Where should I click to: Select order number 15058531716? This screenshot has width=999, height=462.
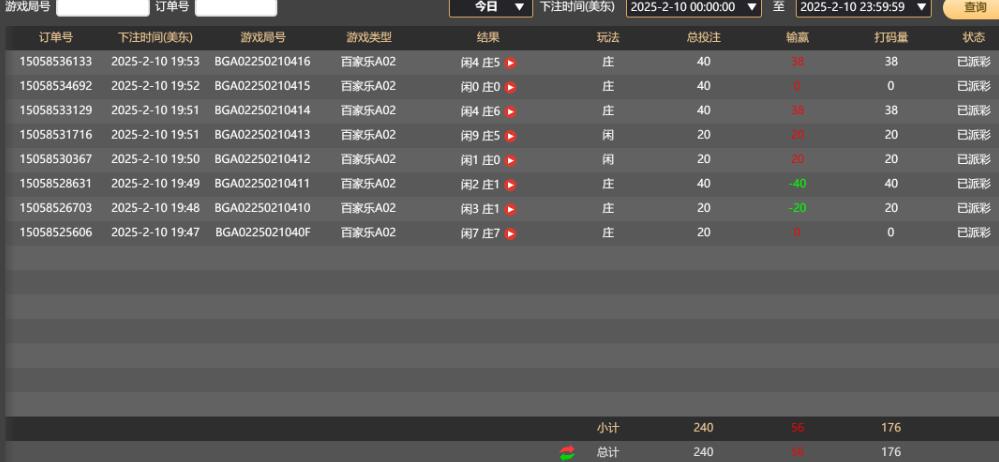[55, 134]
